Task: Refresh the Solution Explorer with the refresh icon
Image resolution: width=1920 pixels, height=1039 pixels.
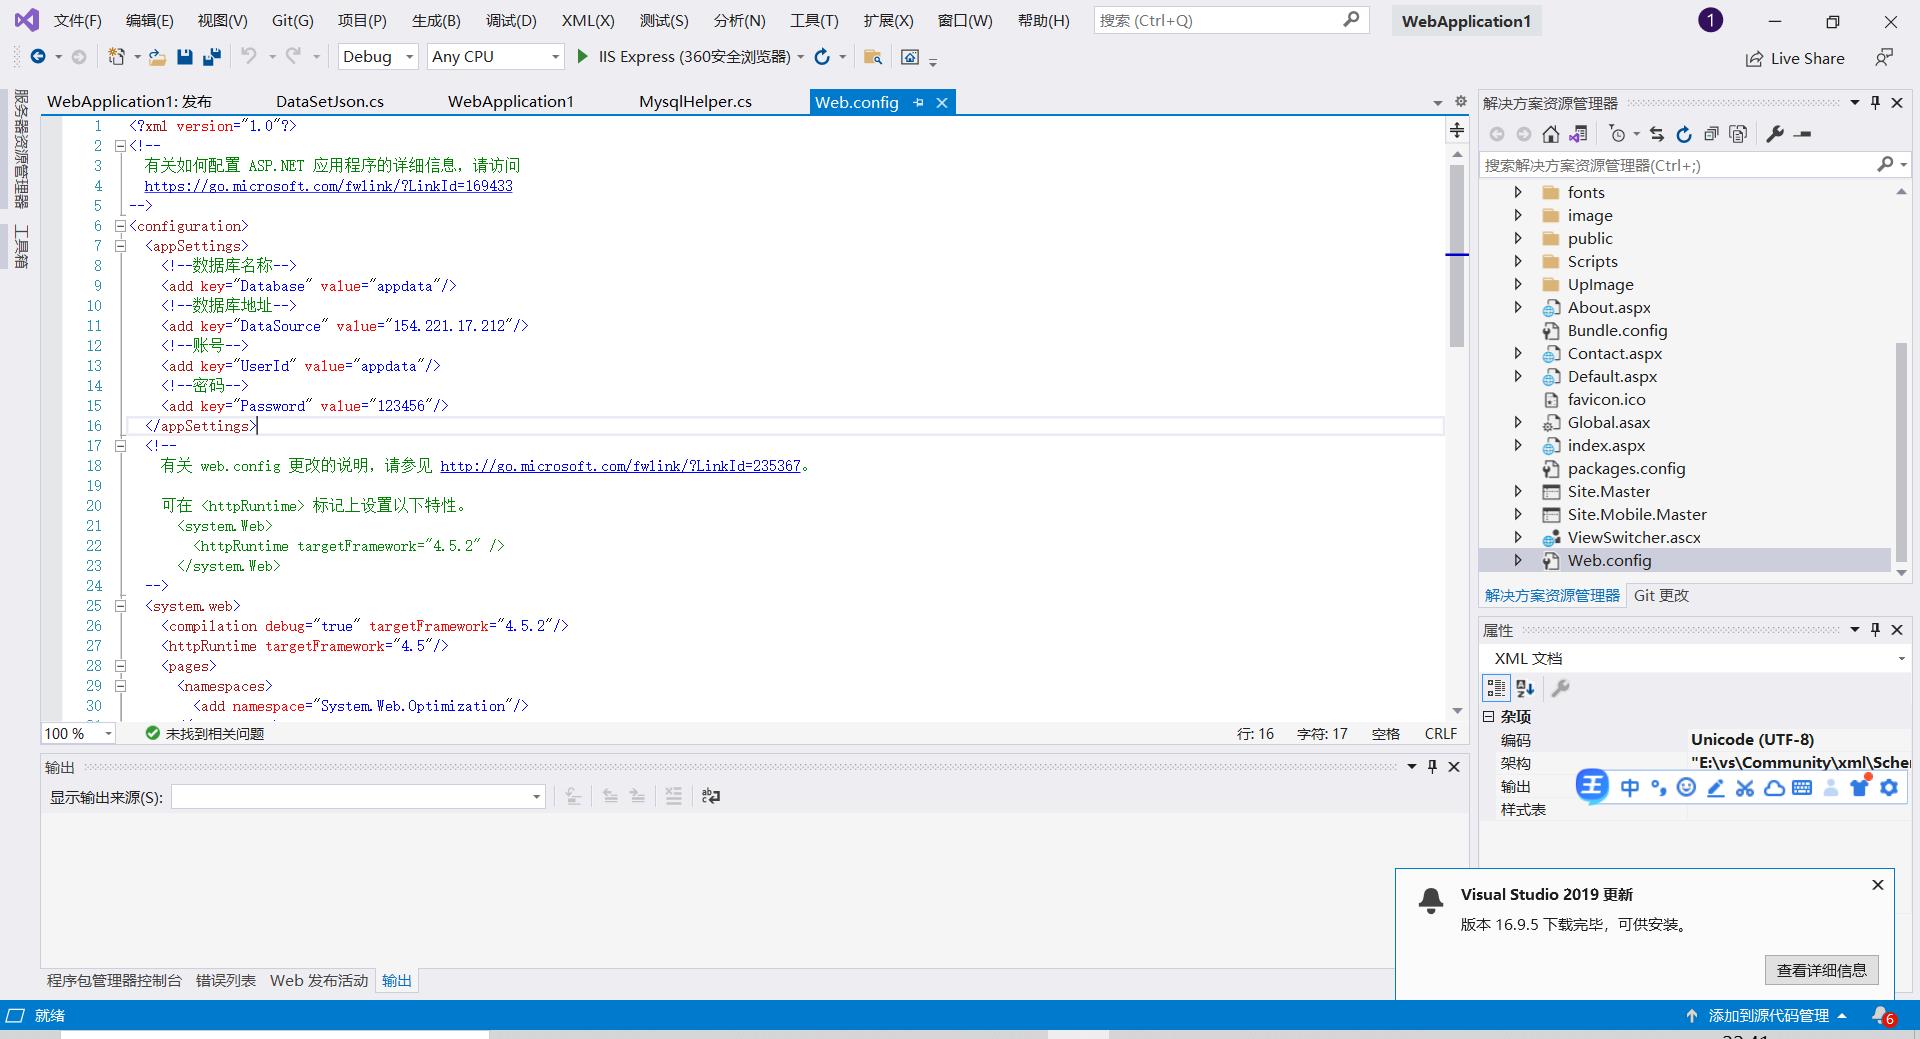Action: 1684,134
